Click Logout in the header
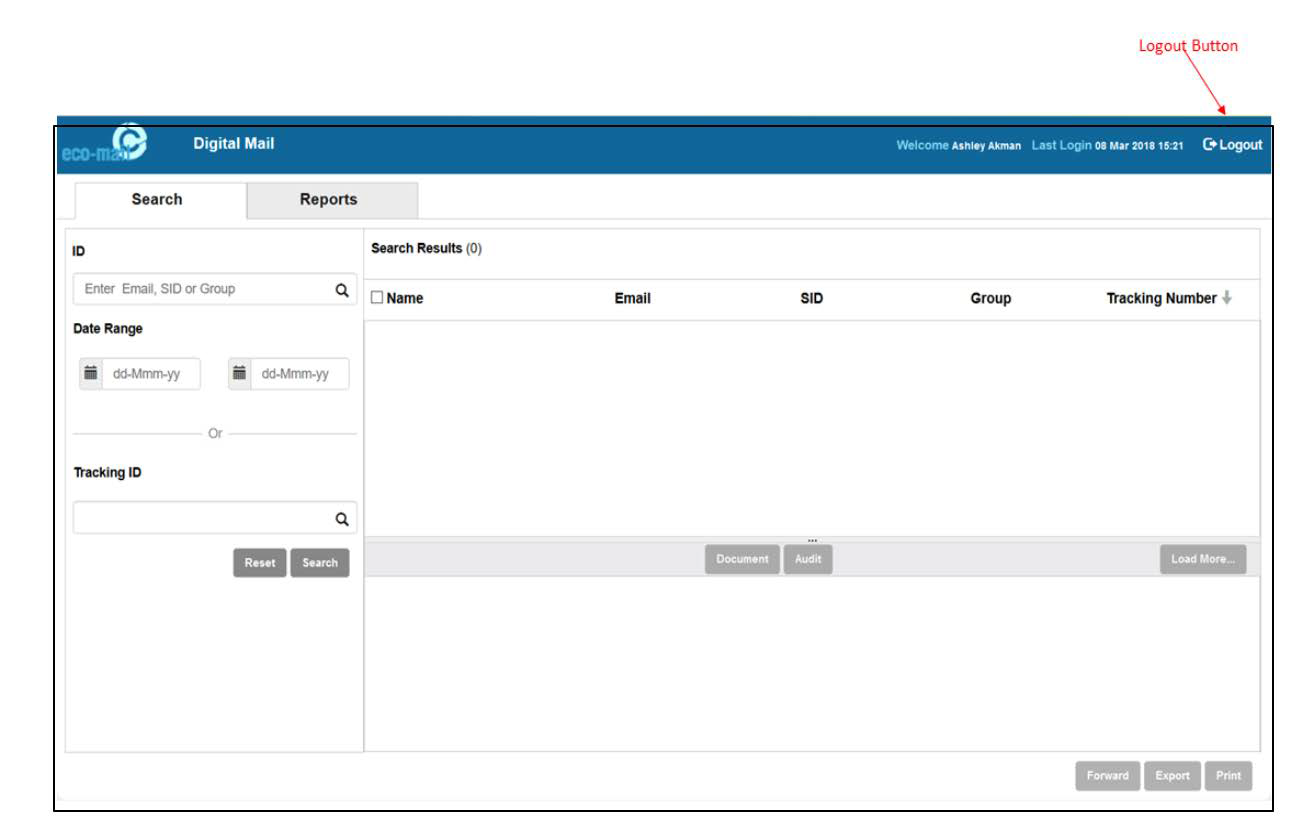 coord(1232,145)
